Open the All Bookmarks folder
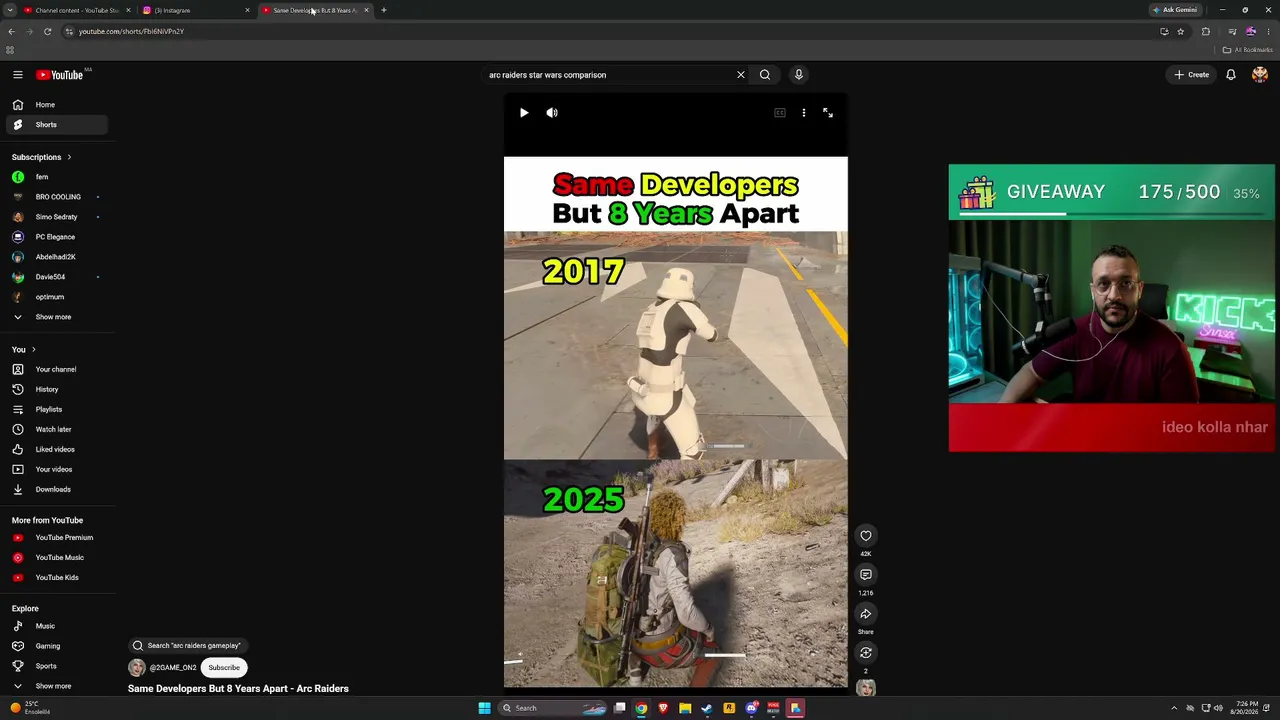This screenshot has height=720, width=1280. tap(1248, 50)
